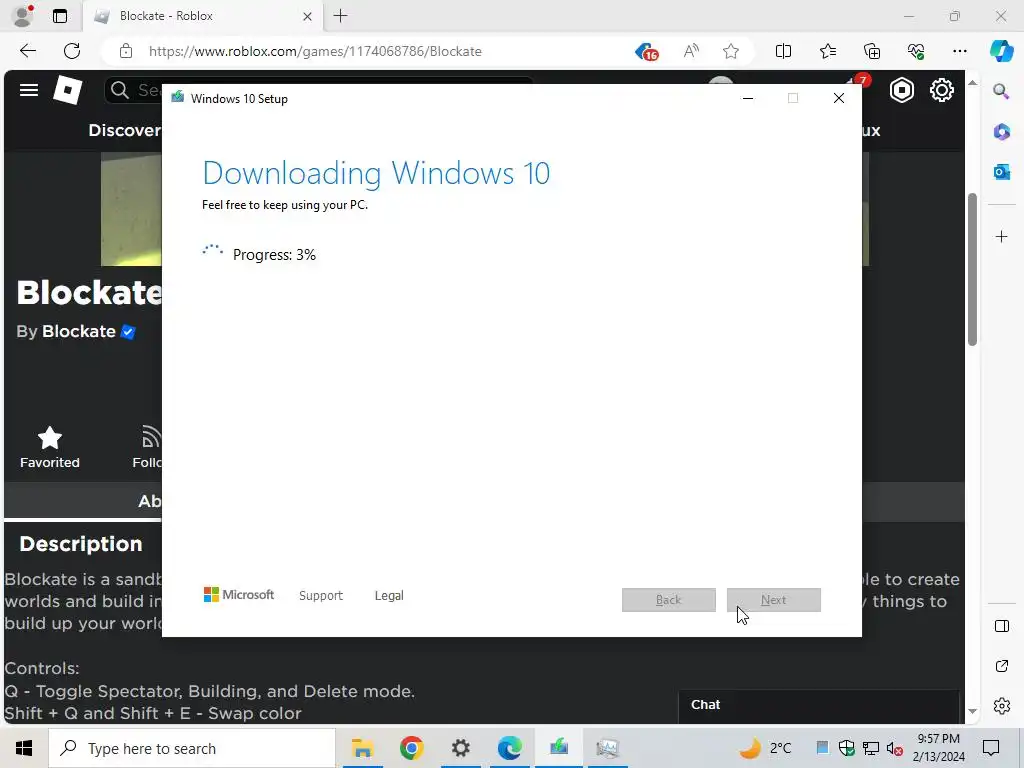Close the Windows 10 Setup window
This screenshot has height=768, width=1024.
tap(839, 98)
